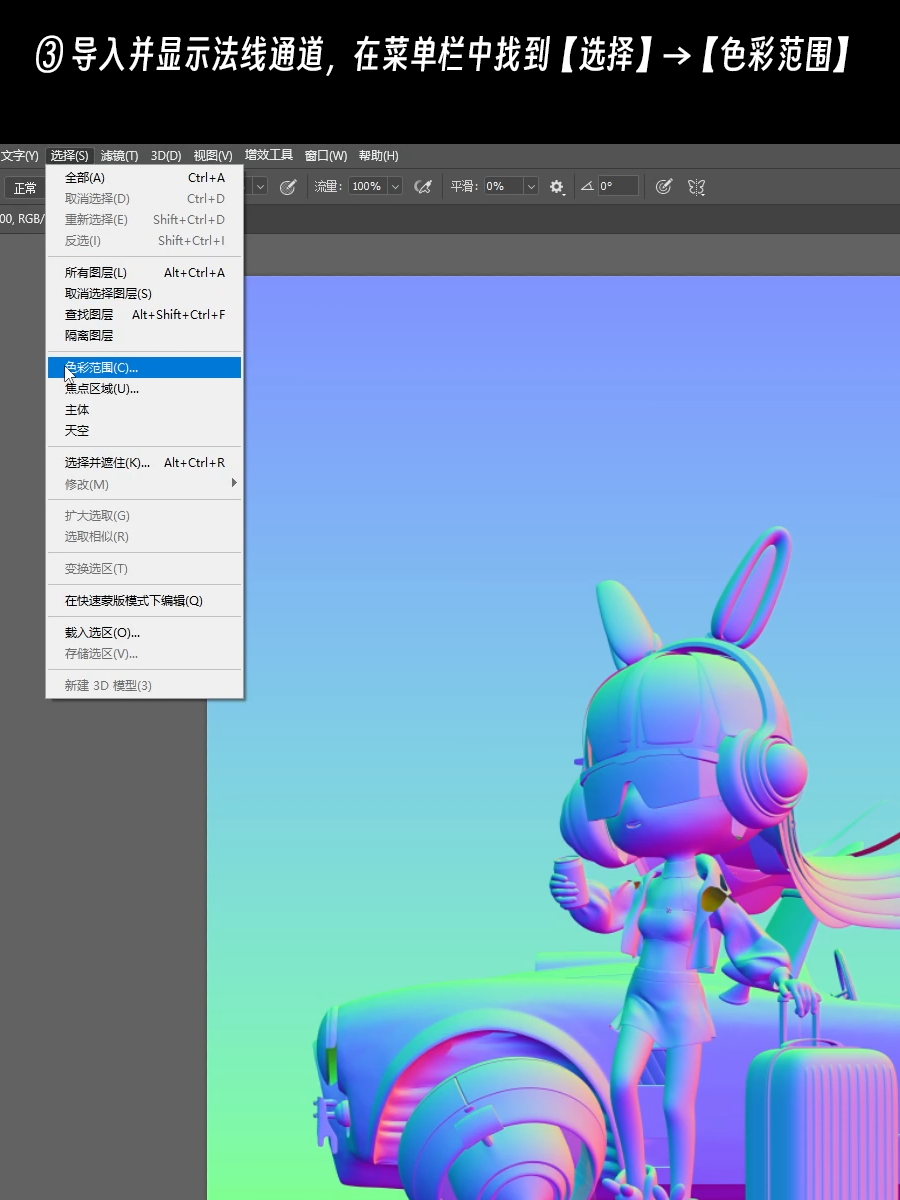This screenshot has height=1200, width=900.
Task: Choose 隔离图层 menu entry
Action: [x=144, y=336]
